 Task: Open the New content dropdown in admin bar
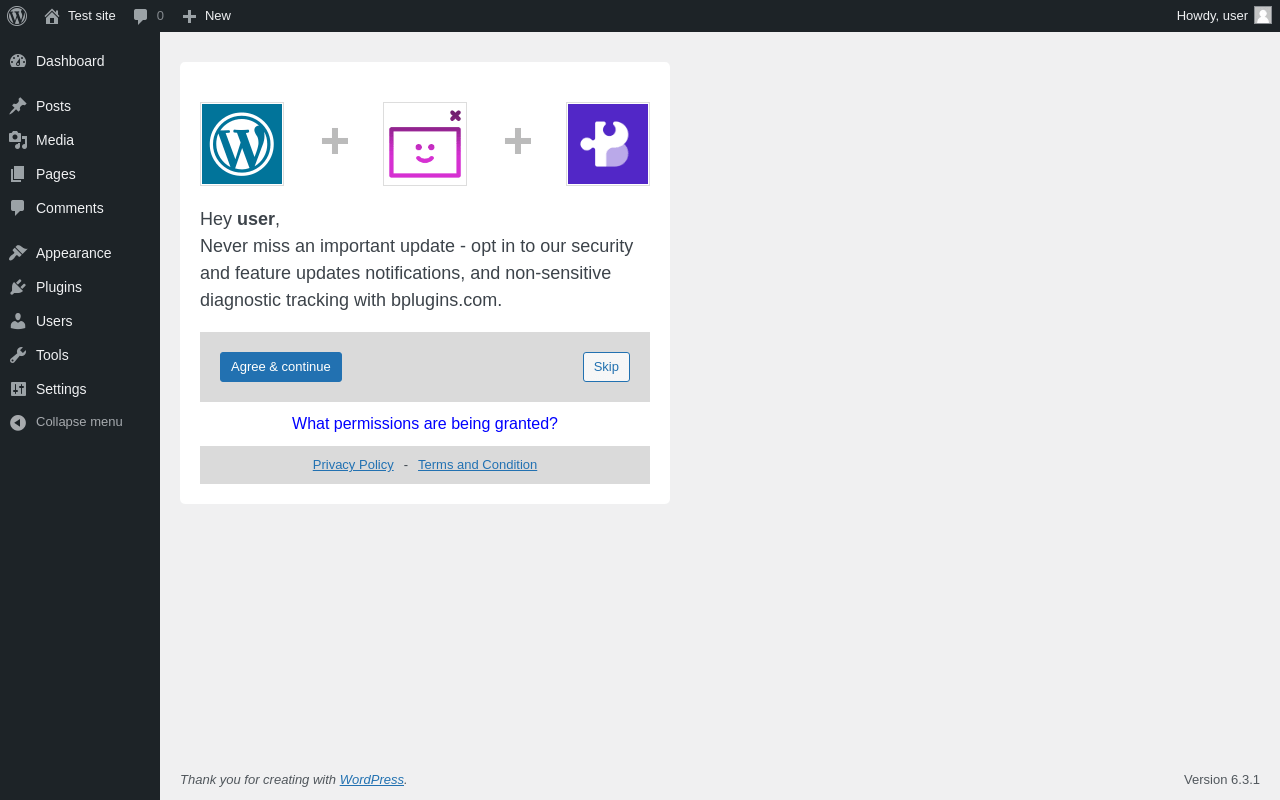pos(207,16)
